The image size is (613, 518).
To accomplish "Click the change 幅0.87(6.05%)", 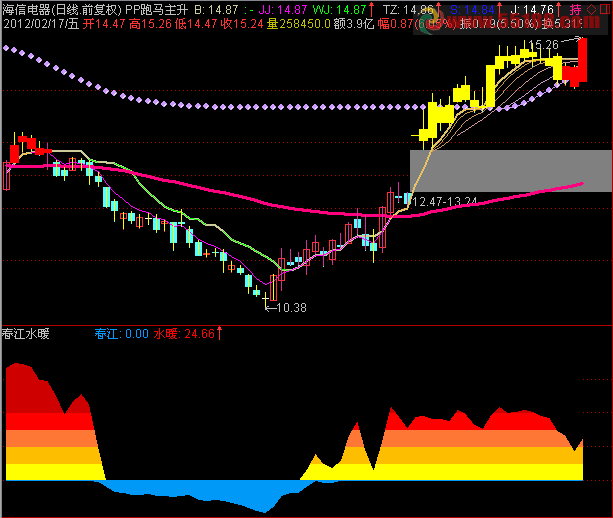I will pos(417,24).
